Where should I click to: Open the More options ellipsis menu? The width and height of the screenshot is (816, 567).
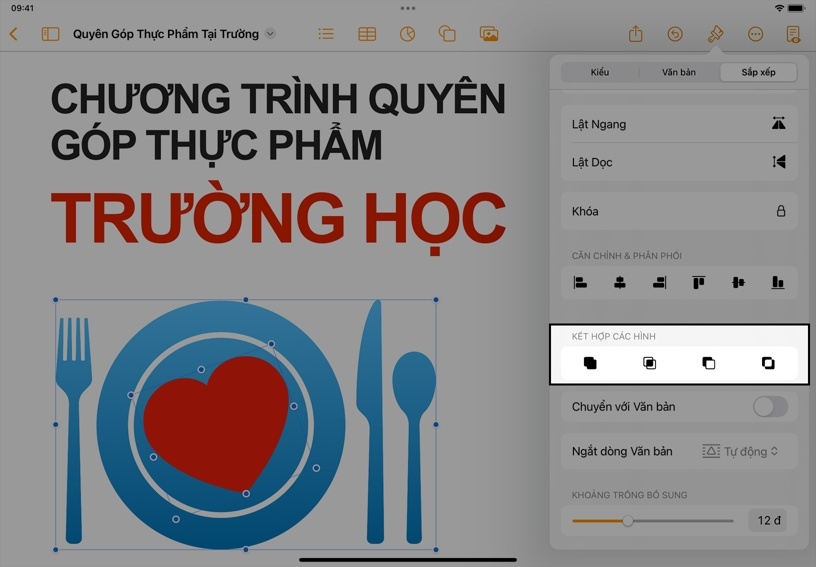(755, 34)
